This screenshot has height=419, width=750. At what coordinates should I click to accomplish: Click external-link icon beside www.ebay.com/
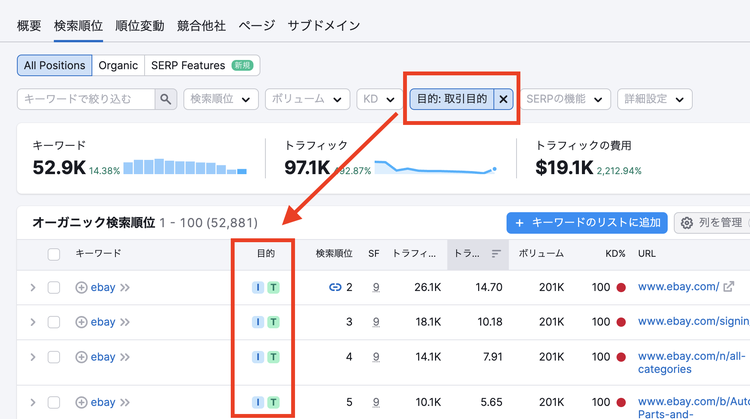click(x=728, y=287)
